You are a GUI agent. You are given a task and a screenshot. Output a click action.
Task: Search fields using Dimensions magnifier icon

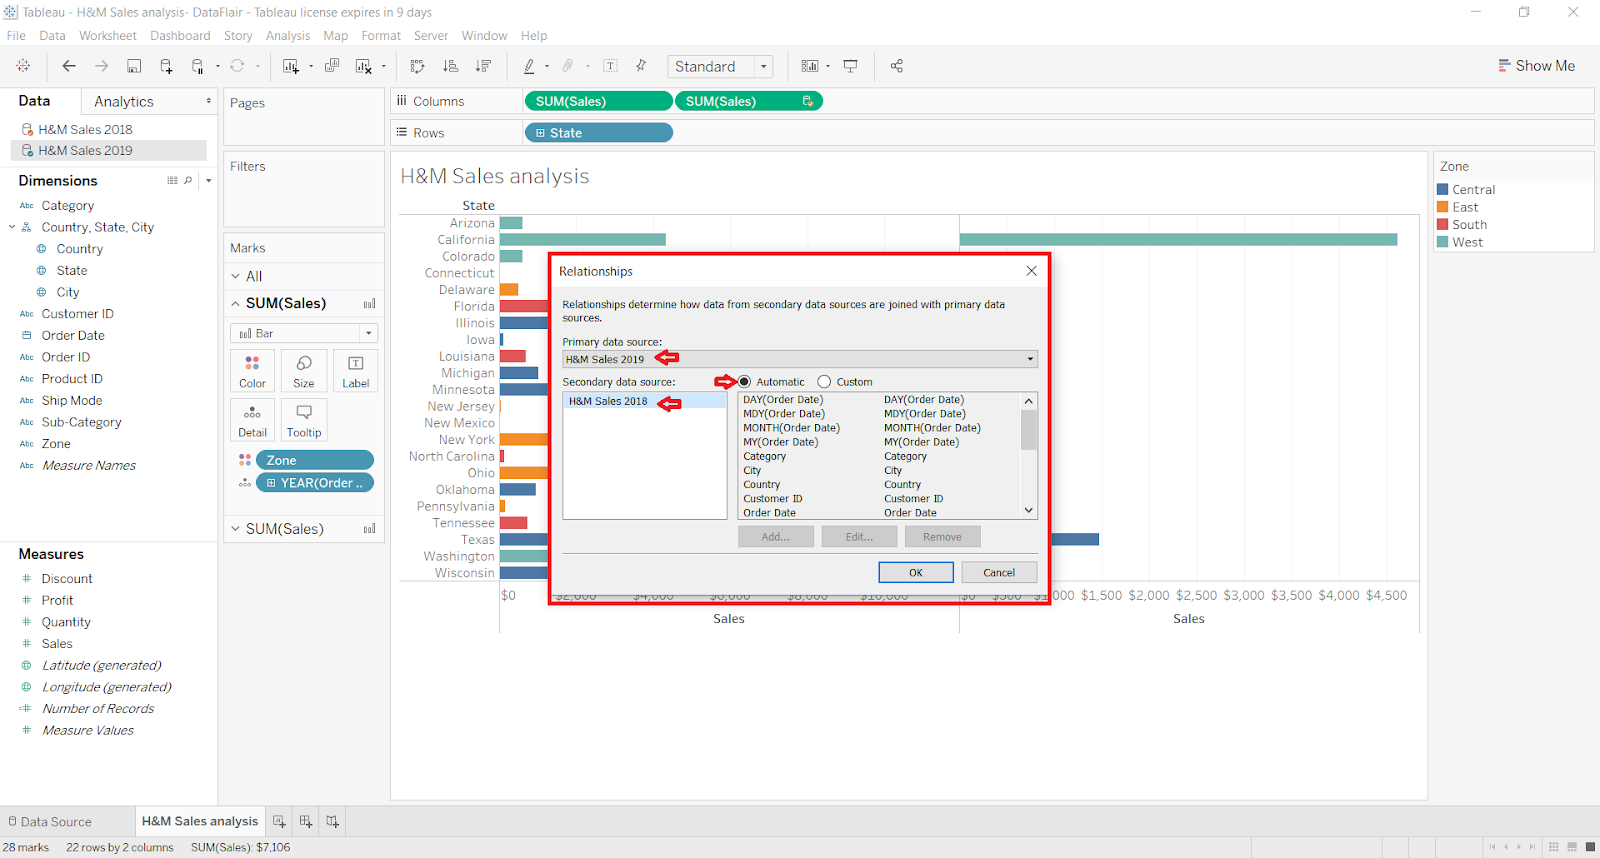tap(188, 181)
